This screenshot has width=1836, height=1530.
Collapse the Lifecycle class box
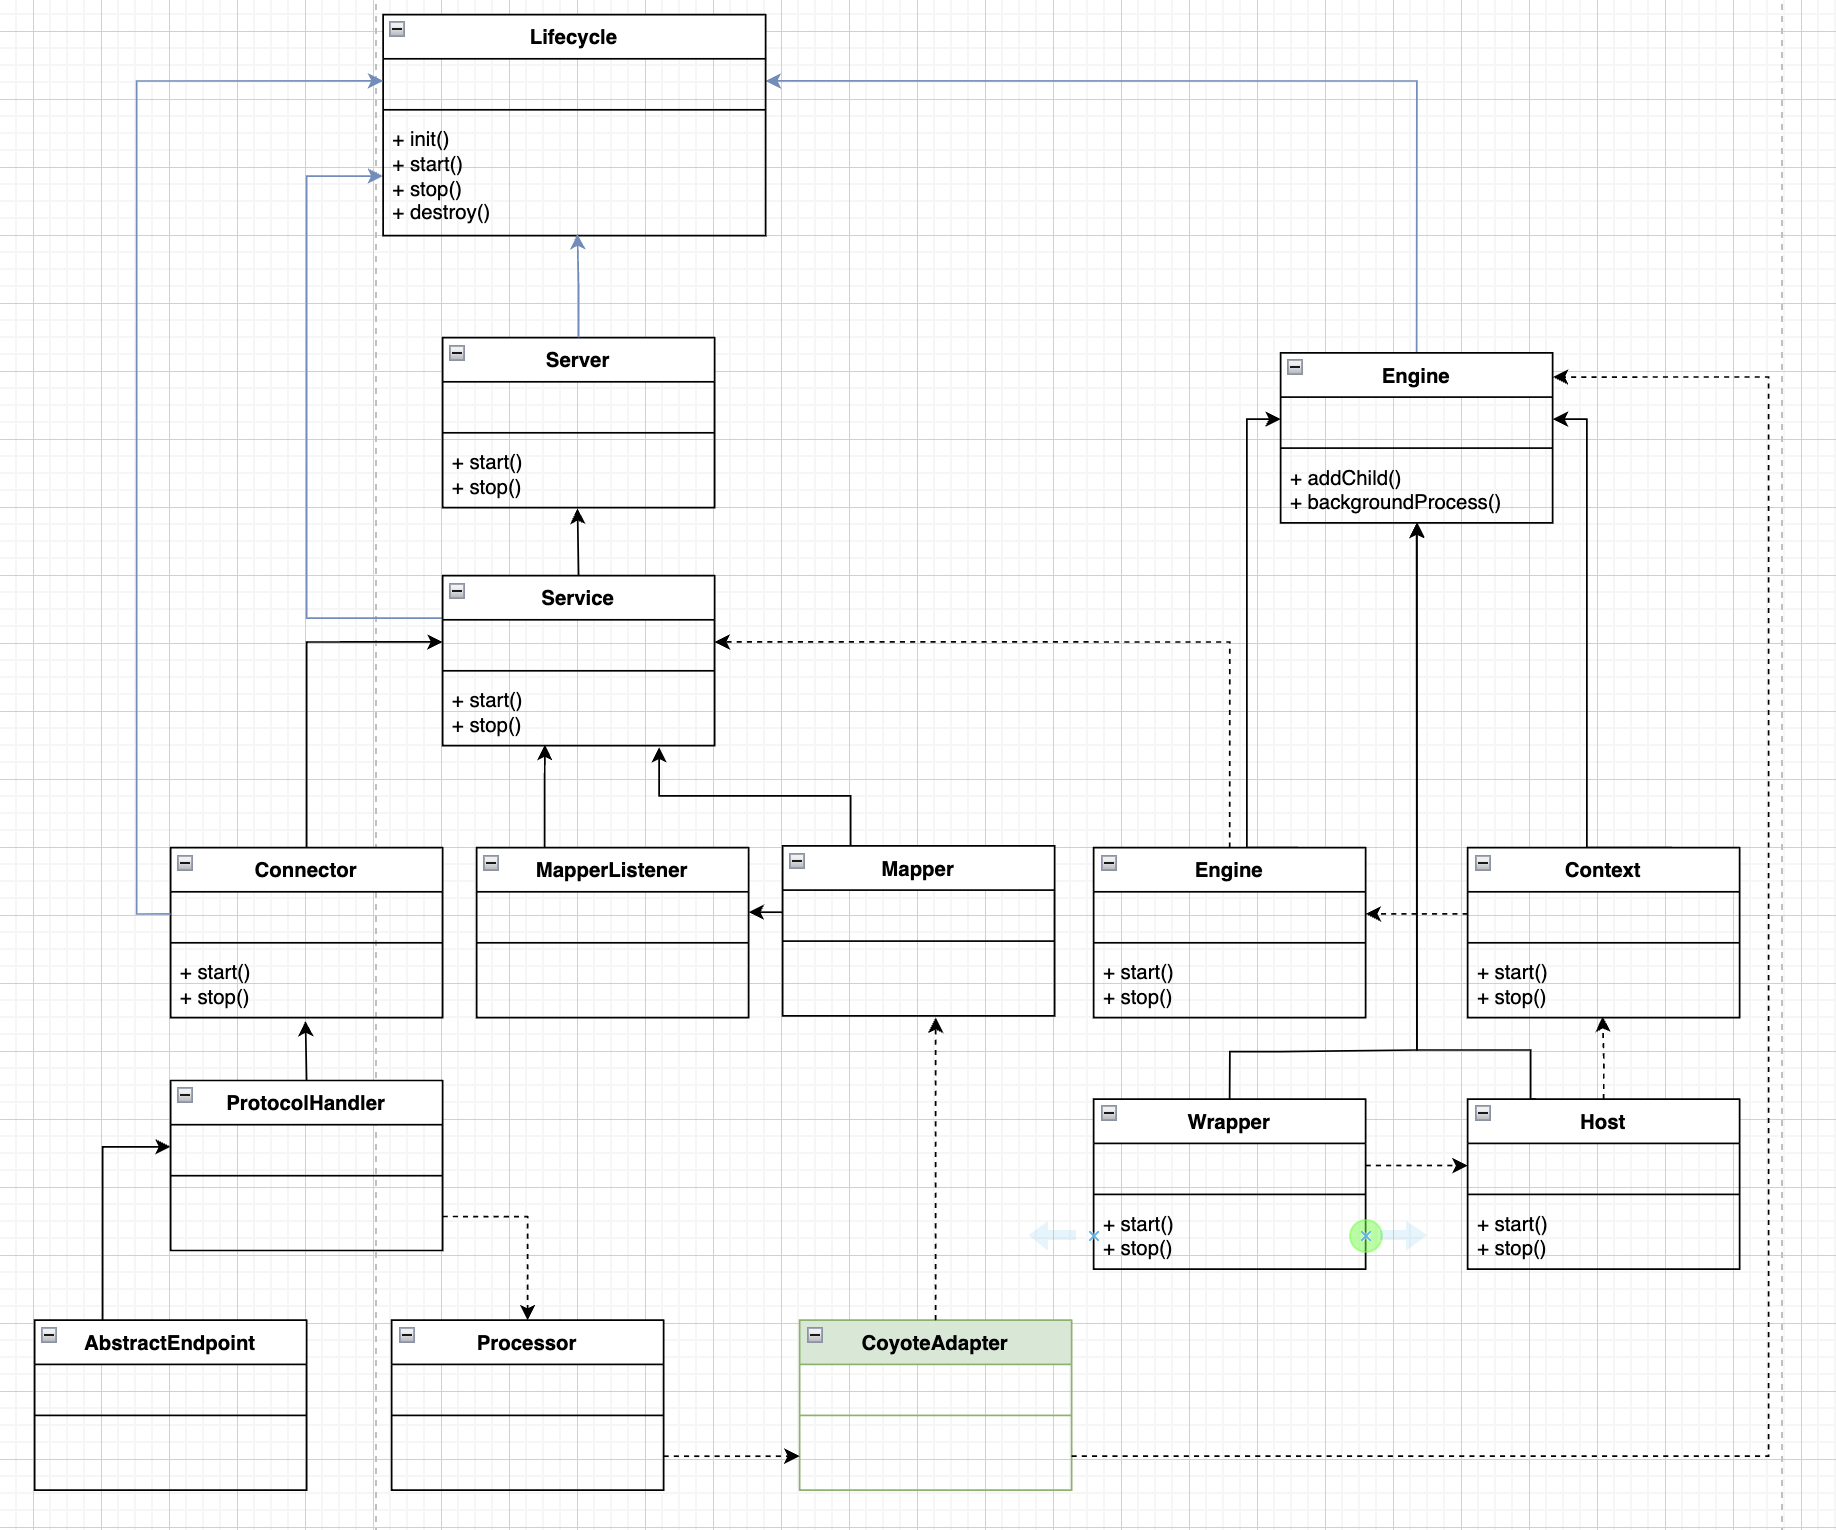click(397, 29)
